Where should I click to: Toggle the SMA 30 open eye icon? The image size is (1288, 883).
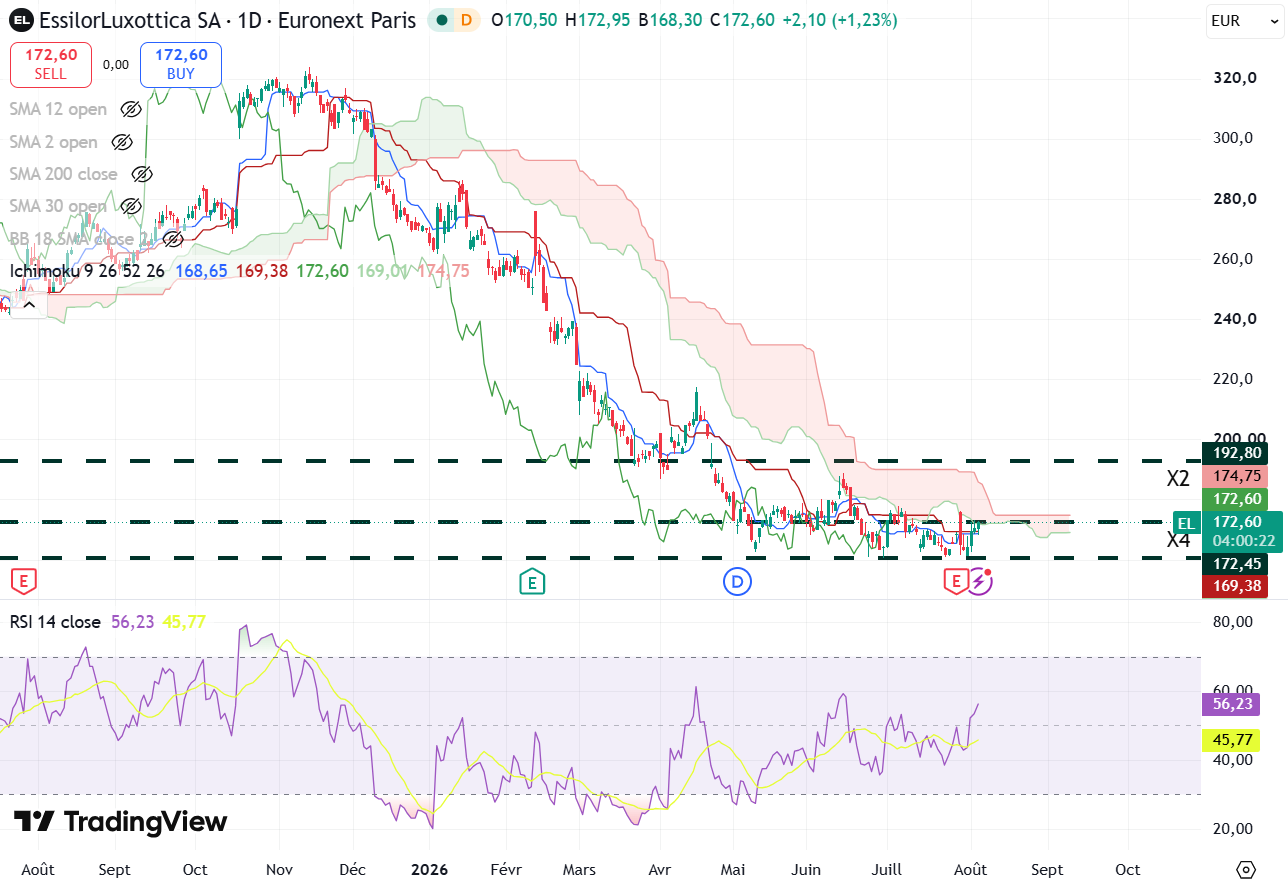[x=131, y=206]
